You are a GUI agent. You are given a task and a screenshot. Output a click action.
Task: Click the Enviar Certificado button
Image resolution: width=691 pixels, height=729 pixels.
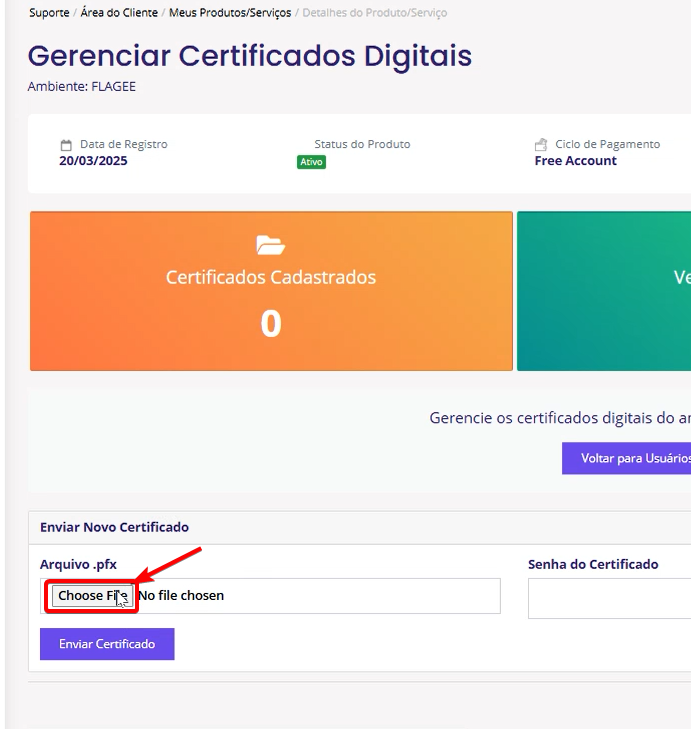coord(107,644)
